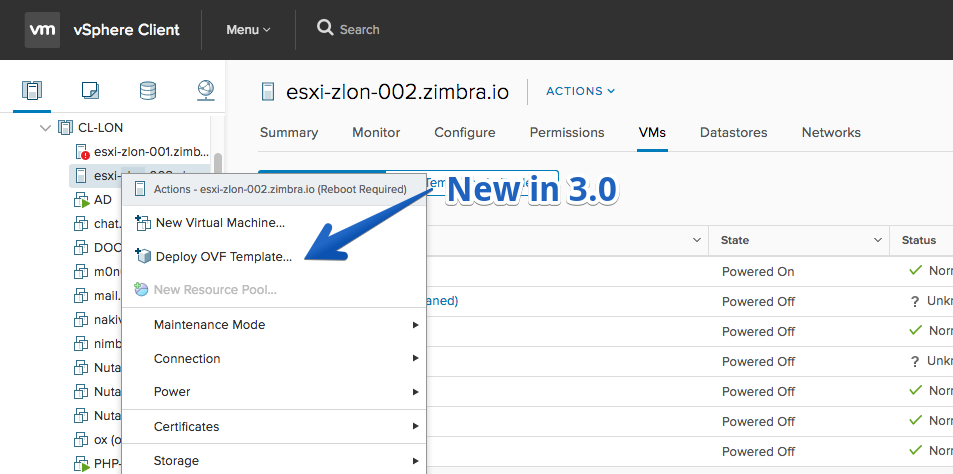Click the host icon beside esxi-zlon-002.zimbra.io title
953x474 pixels.
click(x=267, y=92)
